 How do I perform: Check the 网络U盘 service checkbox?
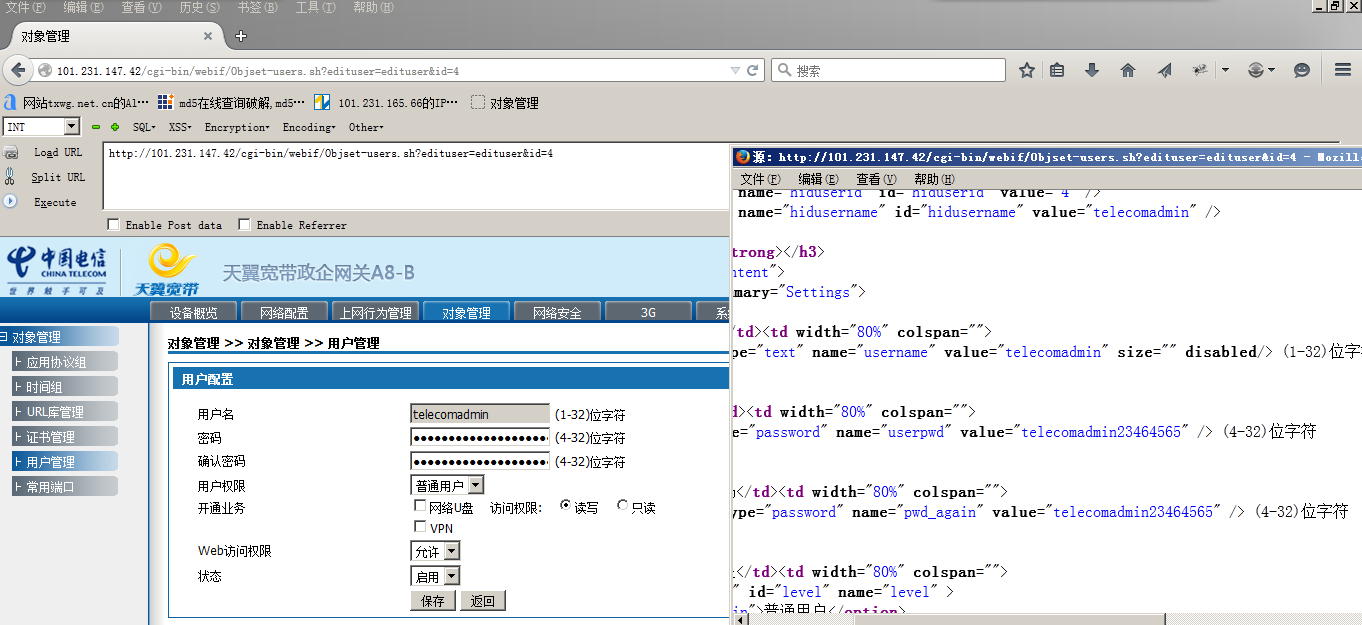coord(420,506)
